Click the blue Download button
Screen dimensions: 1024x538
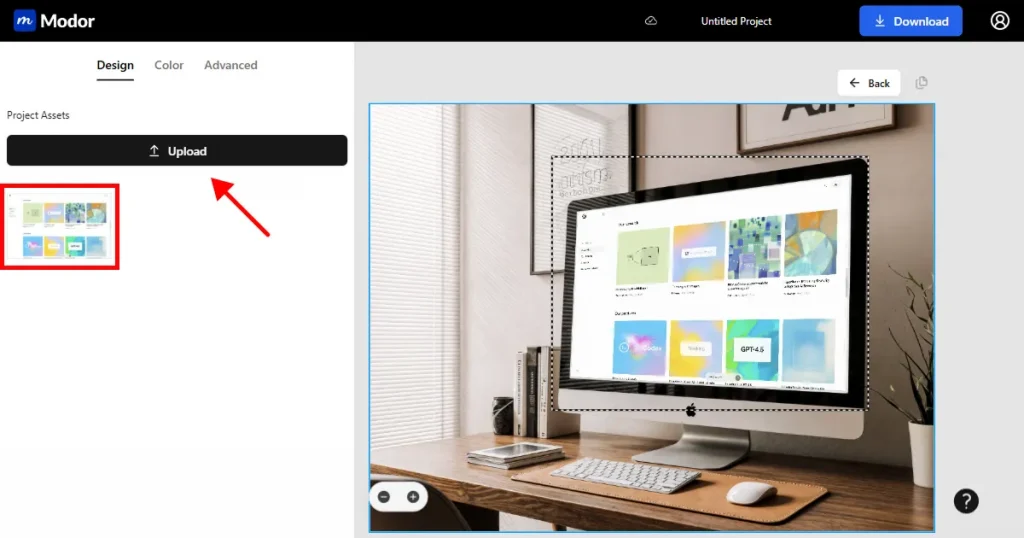(910, 21)
